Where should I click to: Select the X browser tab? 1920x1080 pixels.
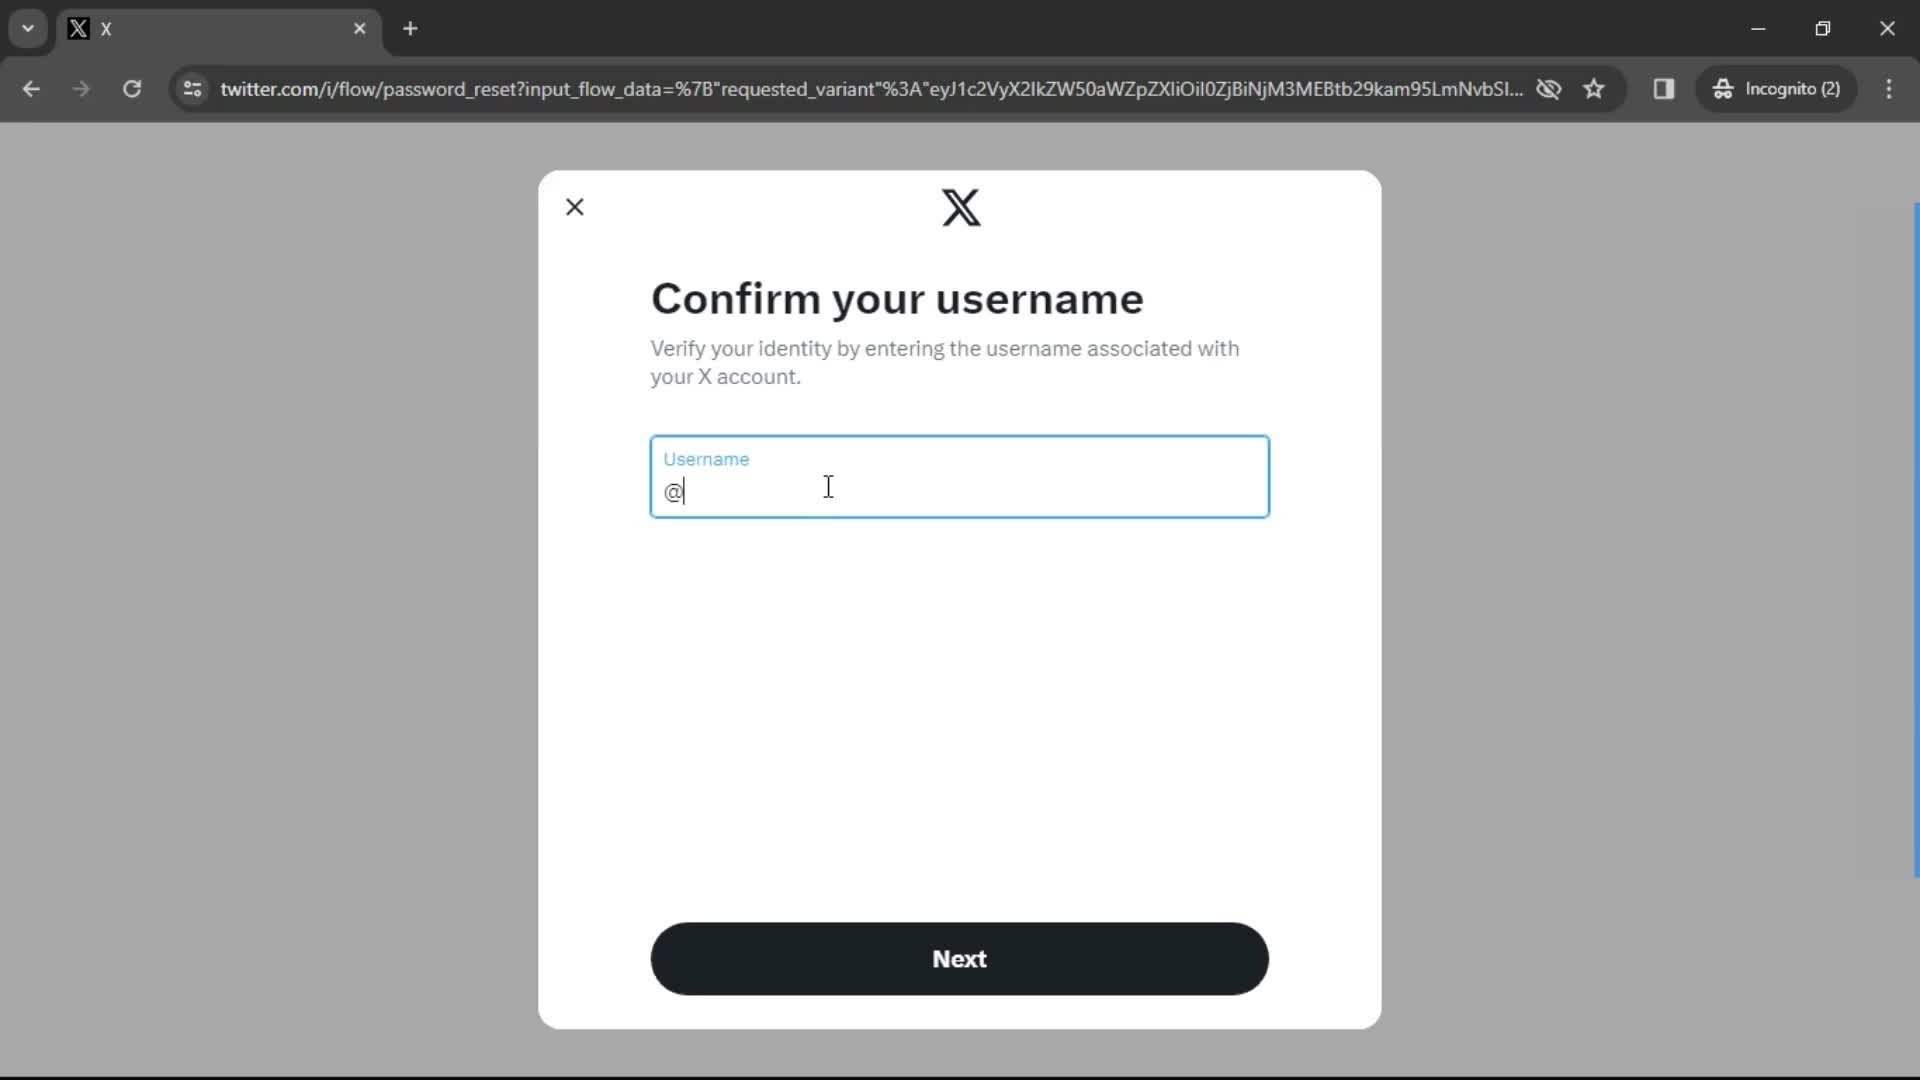coord(218,29)
